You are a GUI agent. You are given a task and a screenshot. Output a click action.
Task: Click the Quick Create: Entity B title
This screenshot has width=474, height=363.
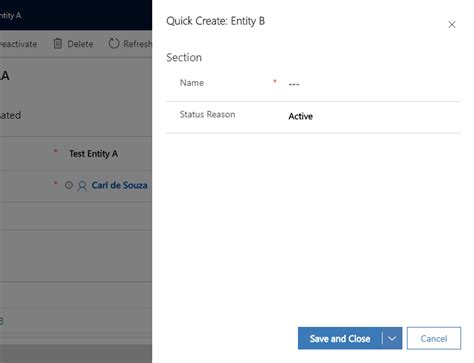pyautogui.click(x=215, y=21)
